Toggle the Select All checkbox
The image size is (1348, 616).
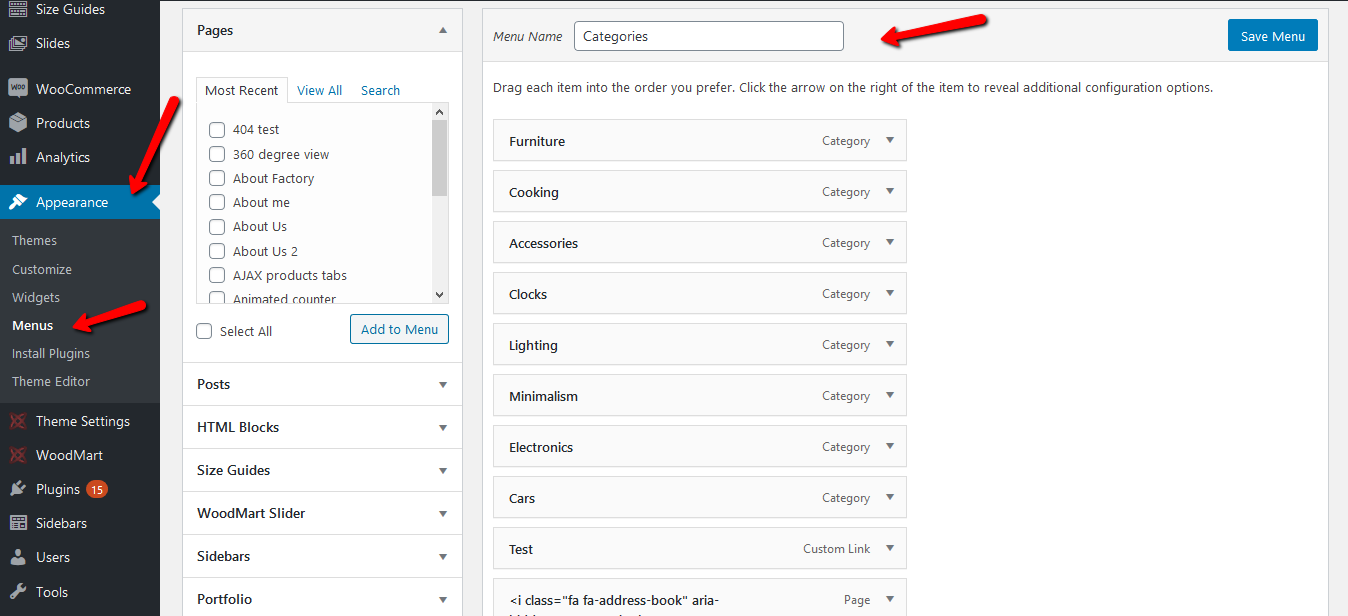pos(204,331)
